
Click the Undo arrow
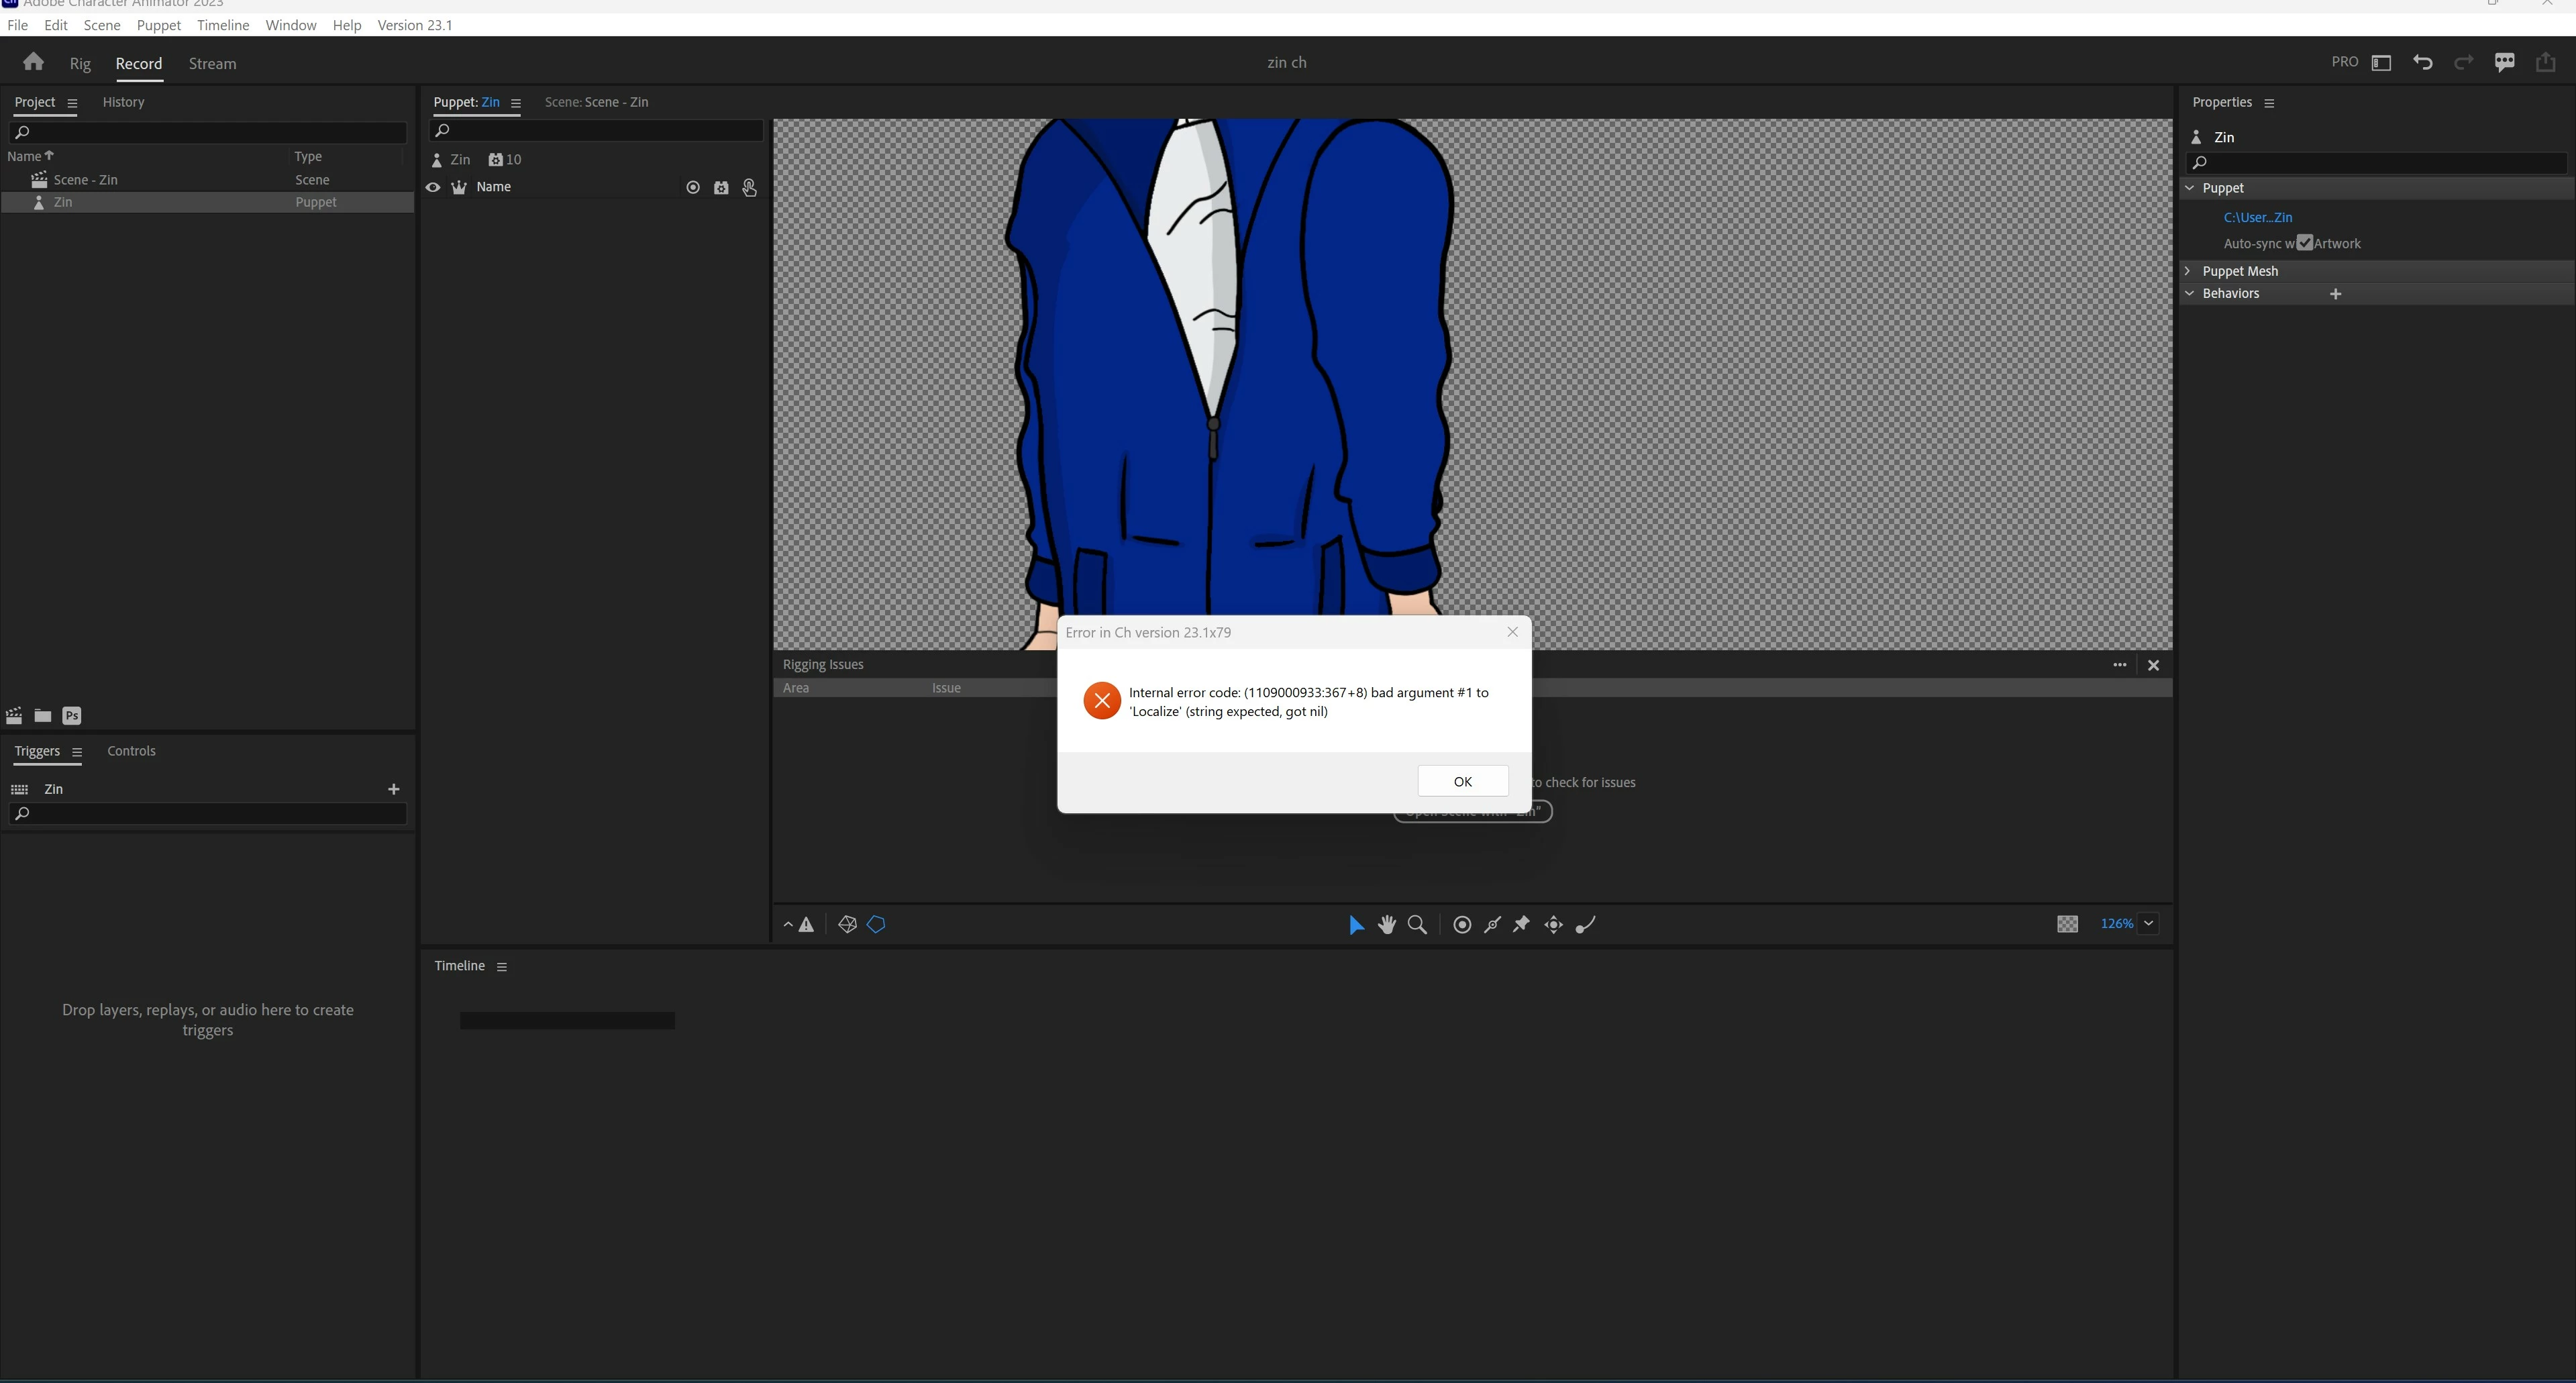click(x=2422, y=62)
